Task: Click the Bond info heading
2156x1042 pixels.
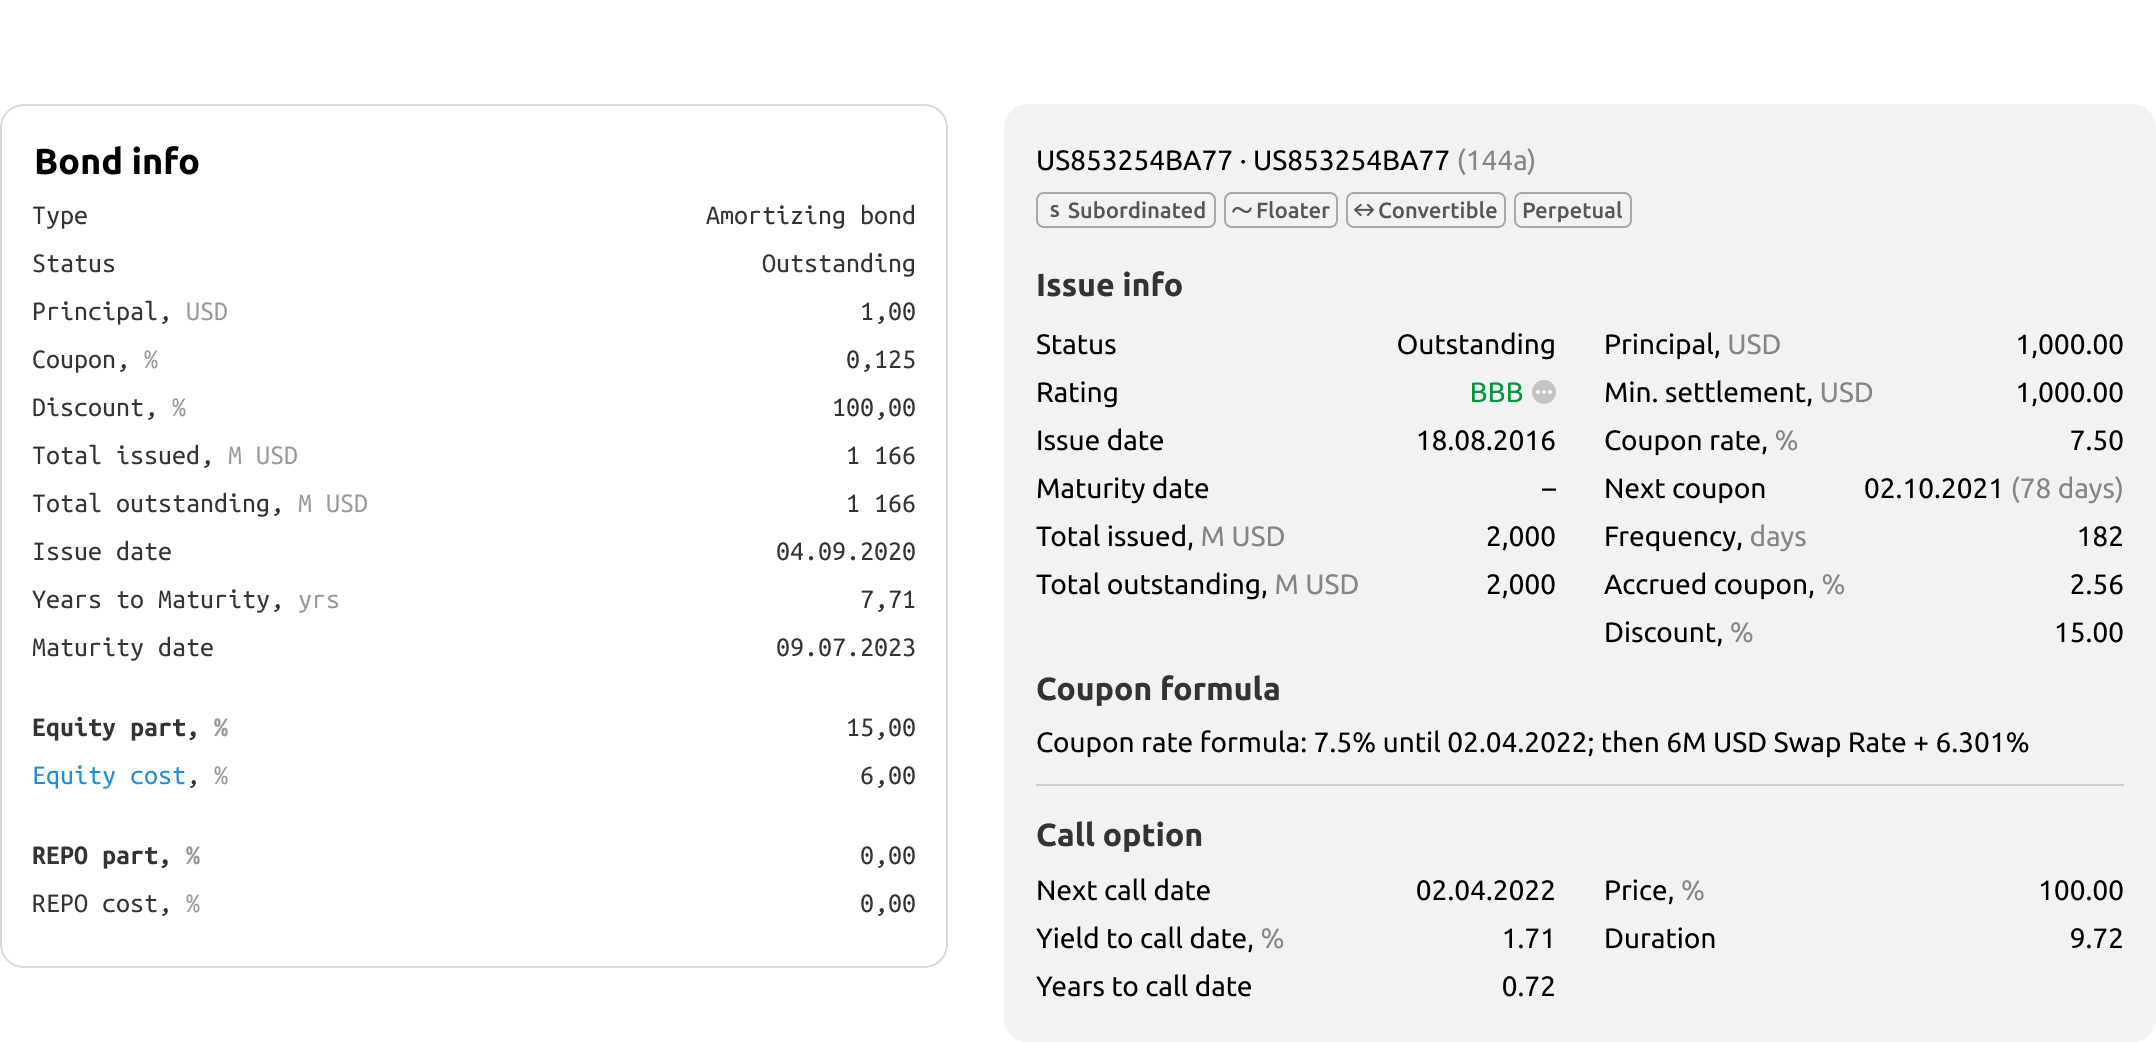Action: point(117,162)
